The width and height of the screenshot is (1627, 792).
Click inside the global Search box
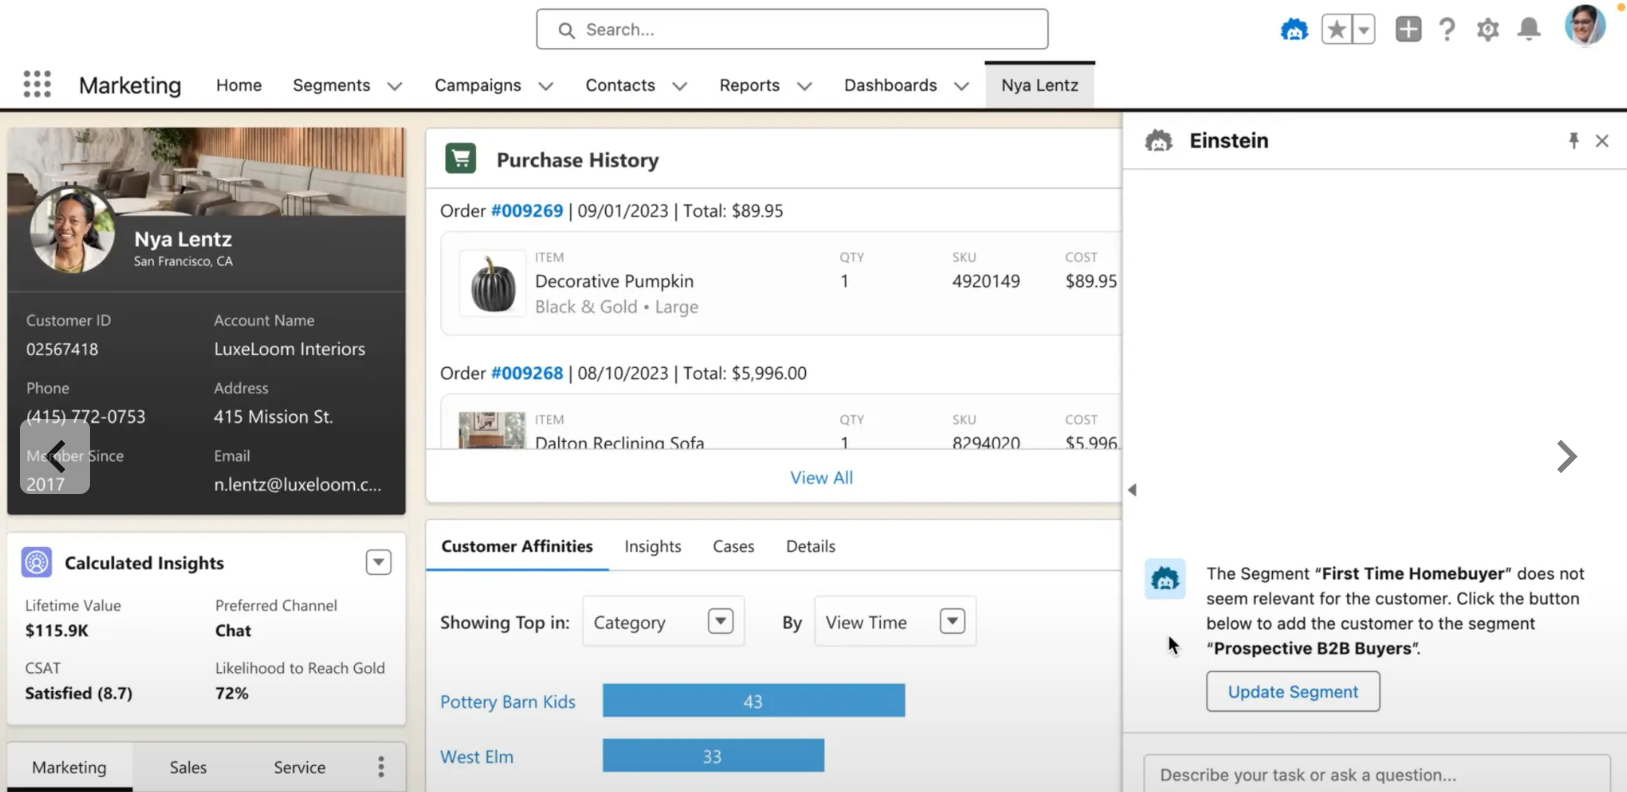pos(792,30)
